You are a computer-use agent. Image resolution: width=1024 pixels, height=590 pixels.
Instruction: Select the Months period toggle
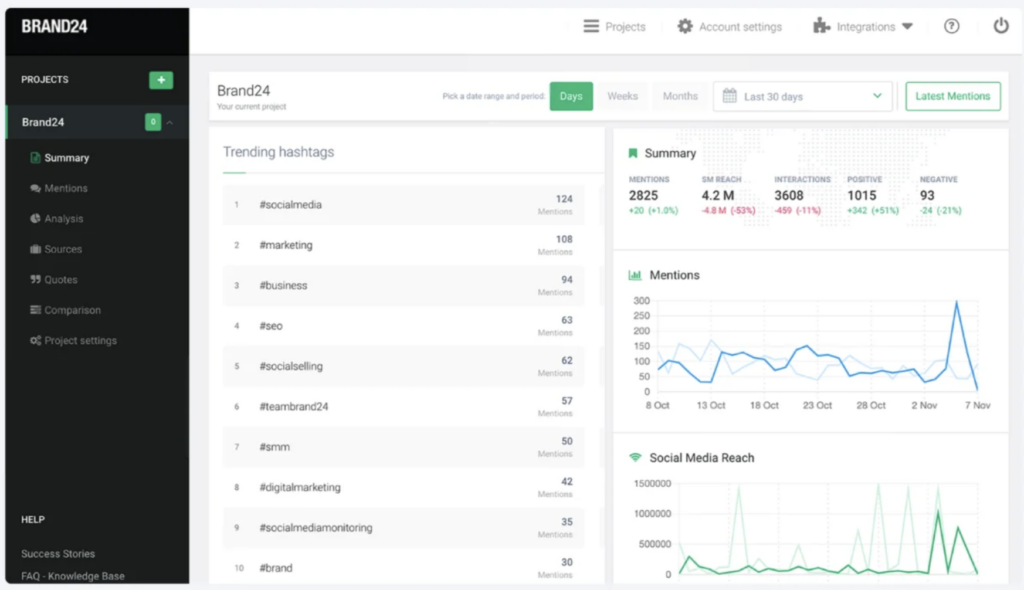tap(680, 96)
